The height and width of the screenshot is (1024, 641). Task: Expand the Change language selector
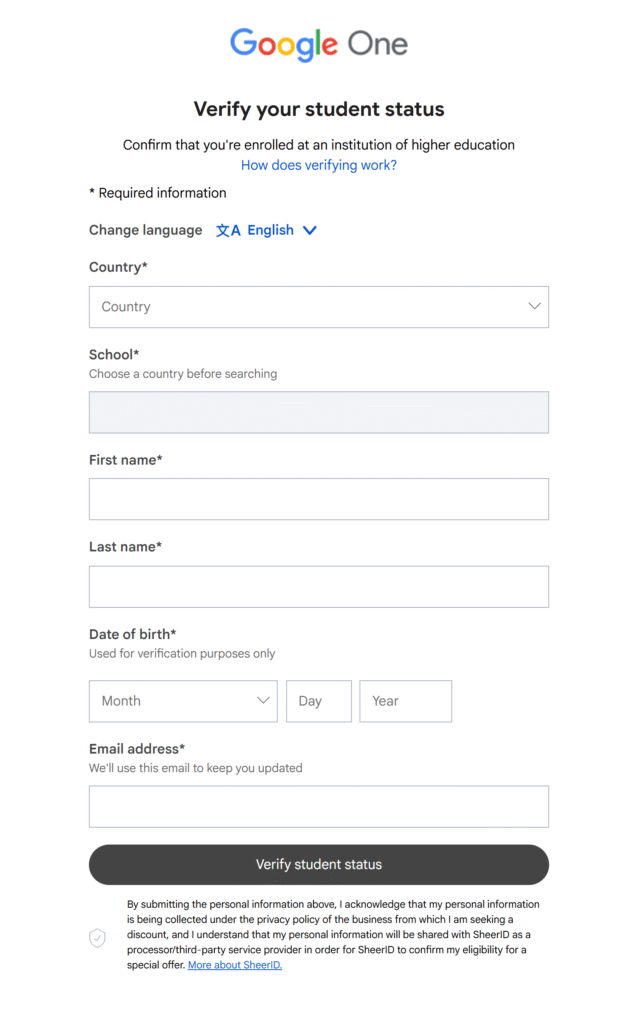pyautogui.click(x=267, y=230)
